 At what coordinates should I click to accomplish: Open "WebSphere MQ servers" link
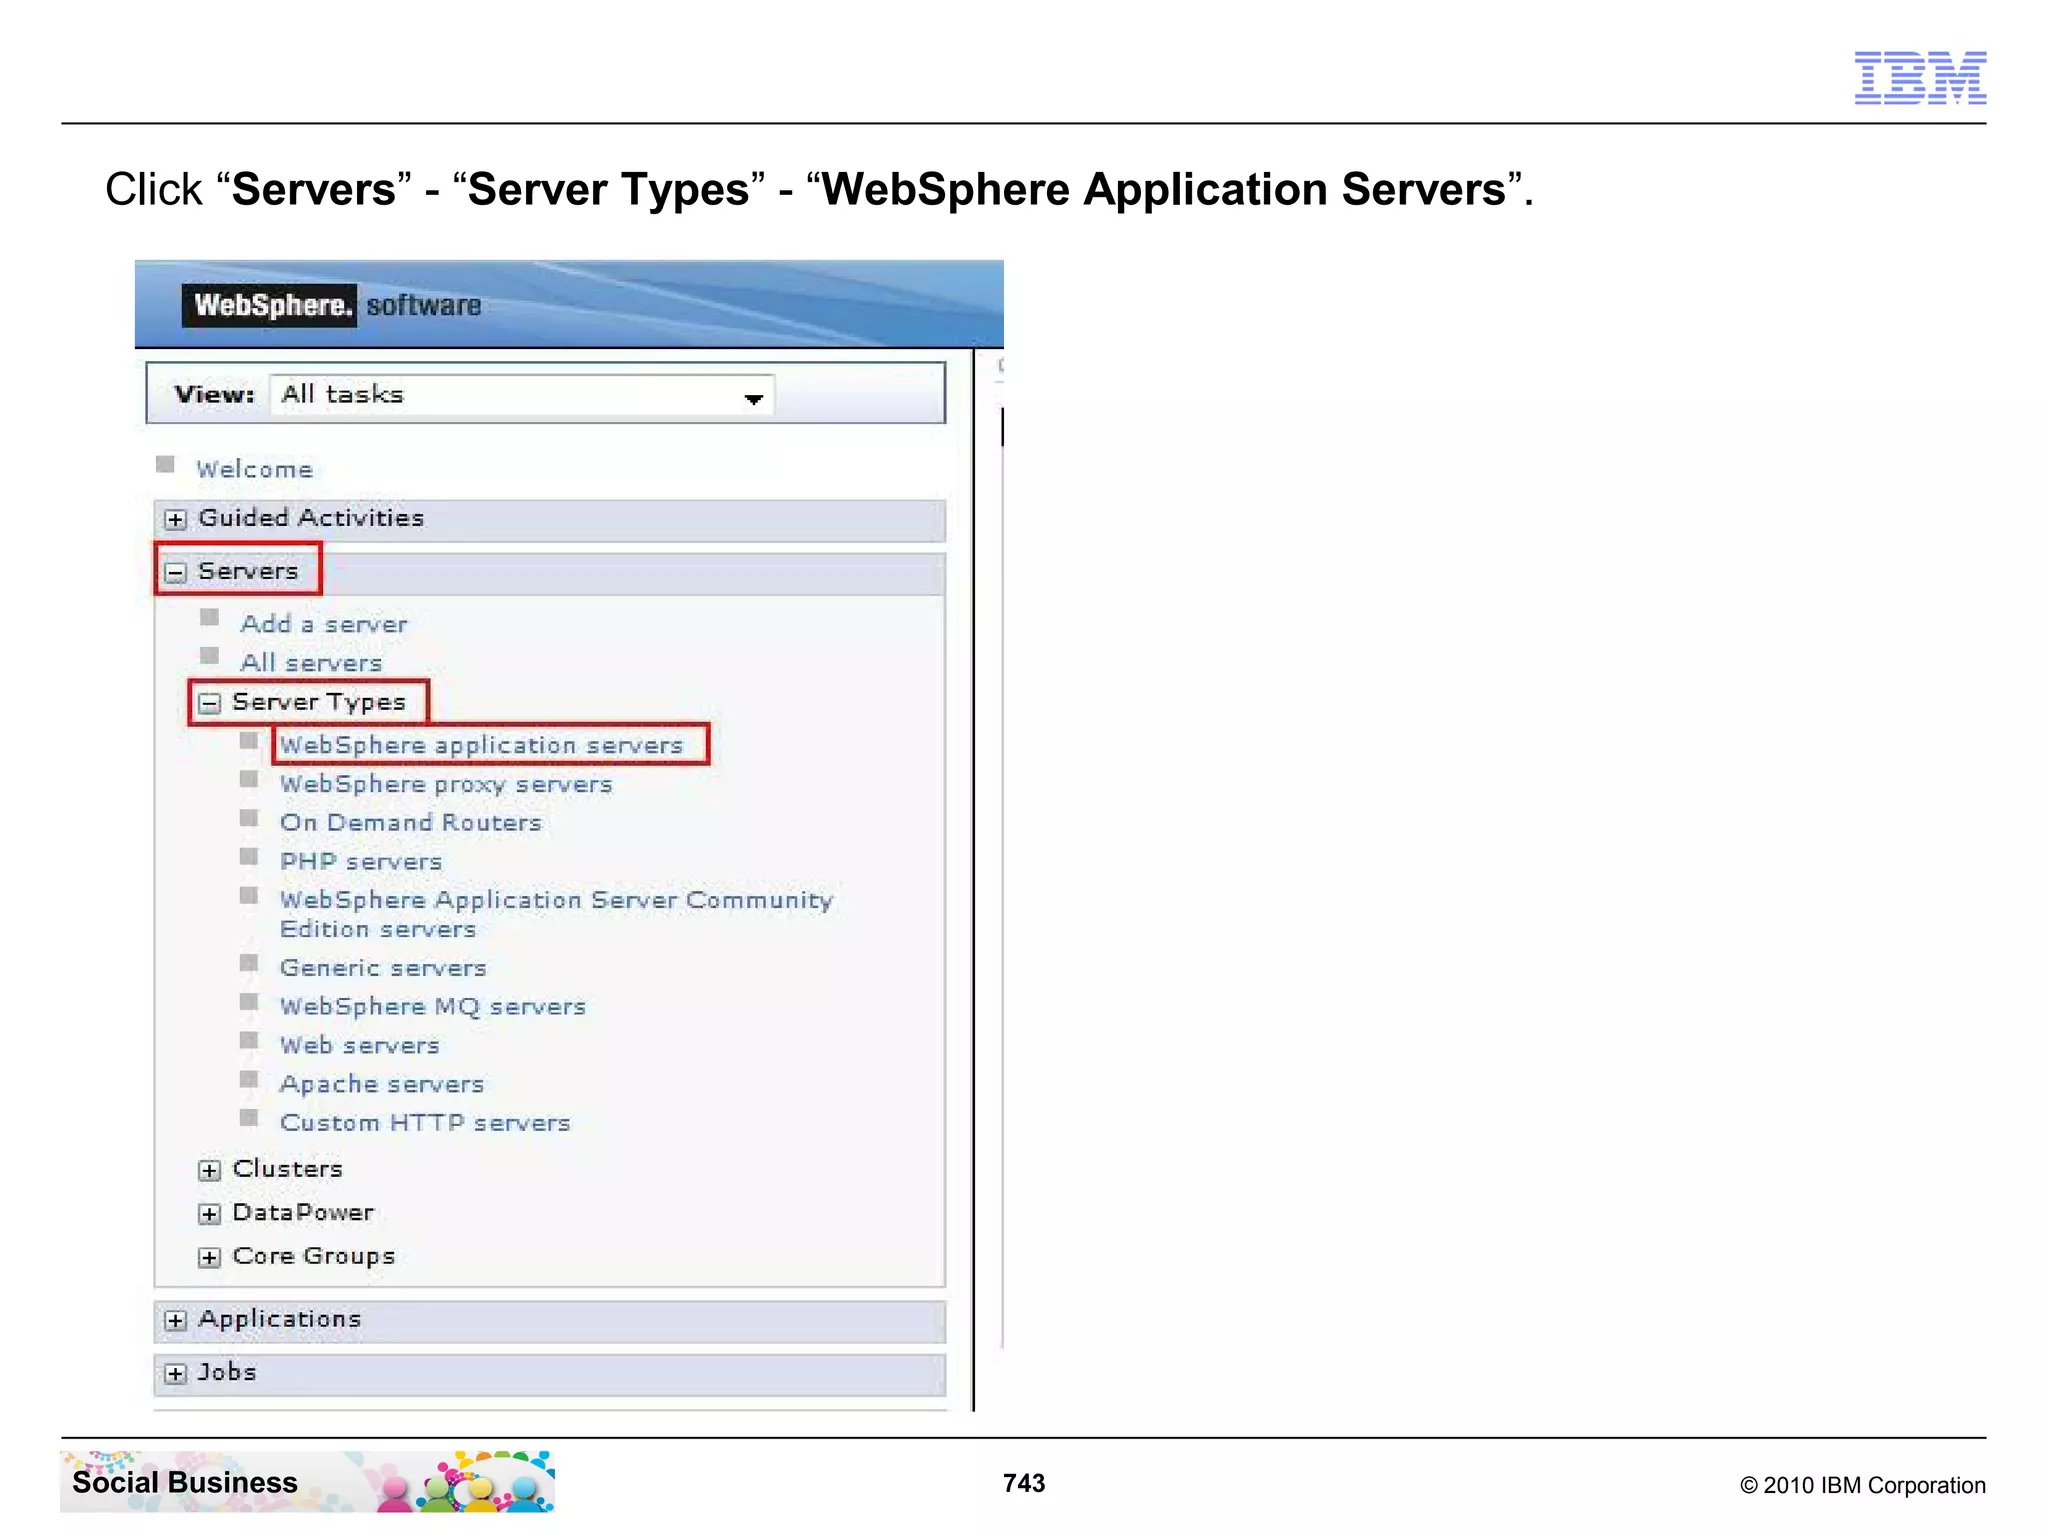coord(432,1007)
